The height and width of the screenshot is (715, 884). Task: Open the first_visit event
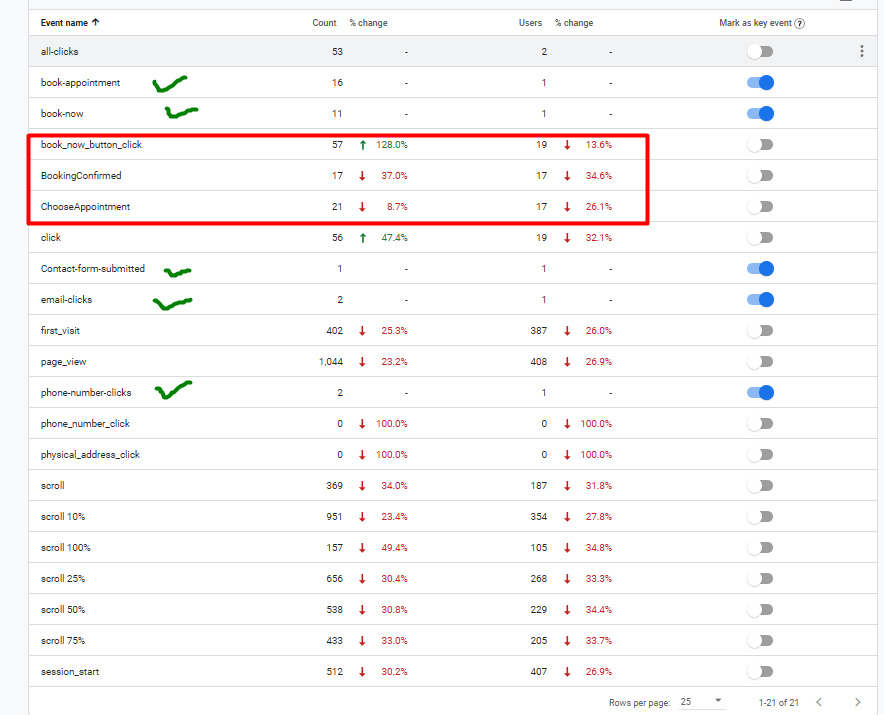60,330
